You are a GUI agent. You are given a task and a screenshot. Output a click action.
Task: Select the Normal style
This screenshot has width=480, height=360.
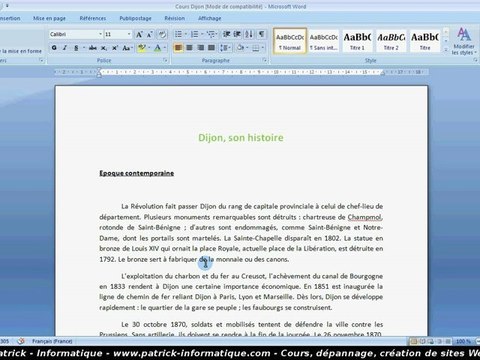click(290, 41)
